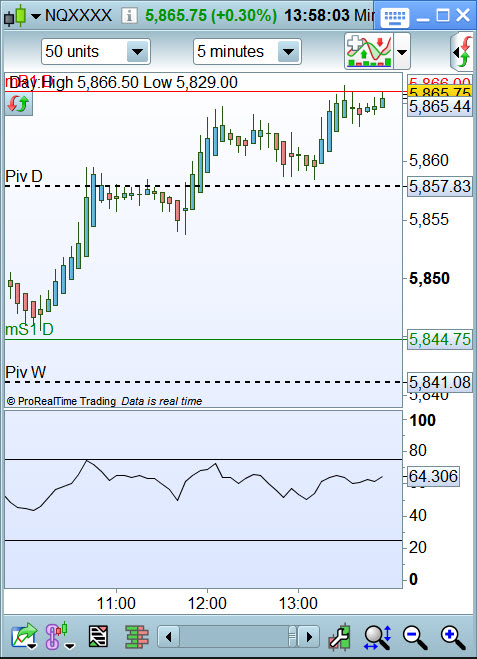The height and width of the screenshot is (659, 477).
Task: Open the keyboard icon in the title bar
Action: (x=395, y=17)
